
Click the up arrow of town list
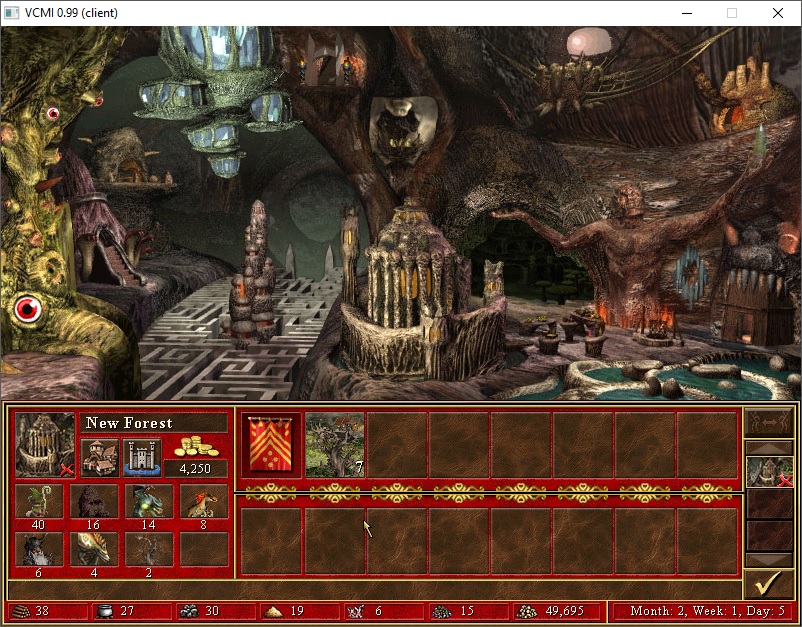click(769, 448)
